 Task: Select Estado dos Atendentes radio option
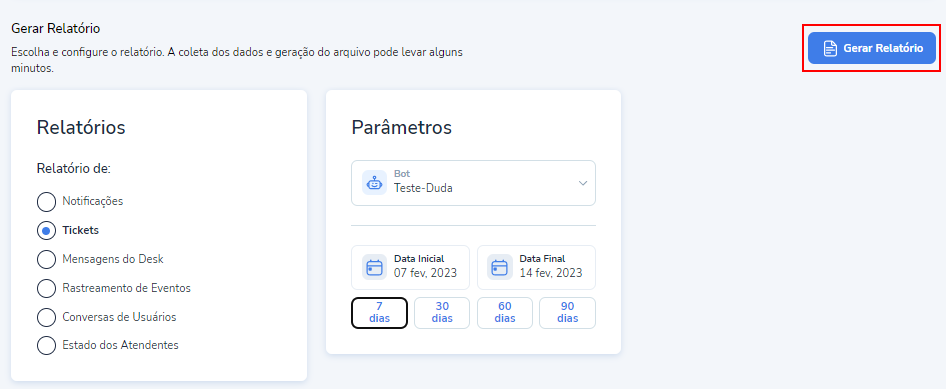coord(46,346)
